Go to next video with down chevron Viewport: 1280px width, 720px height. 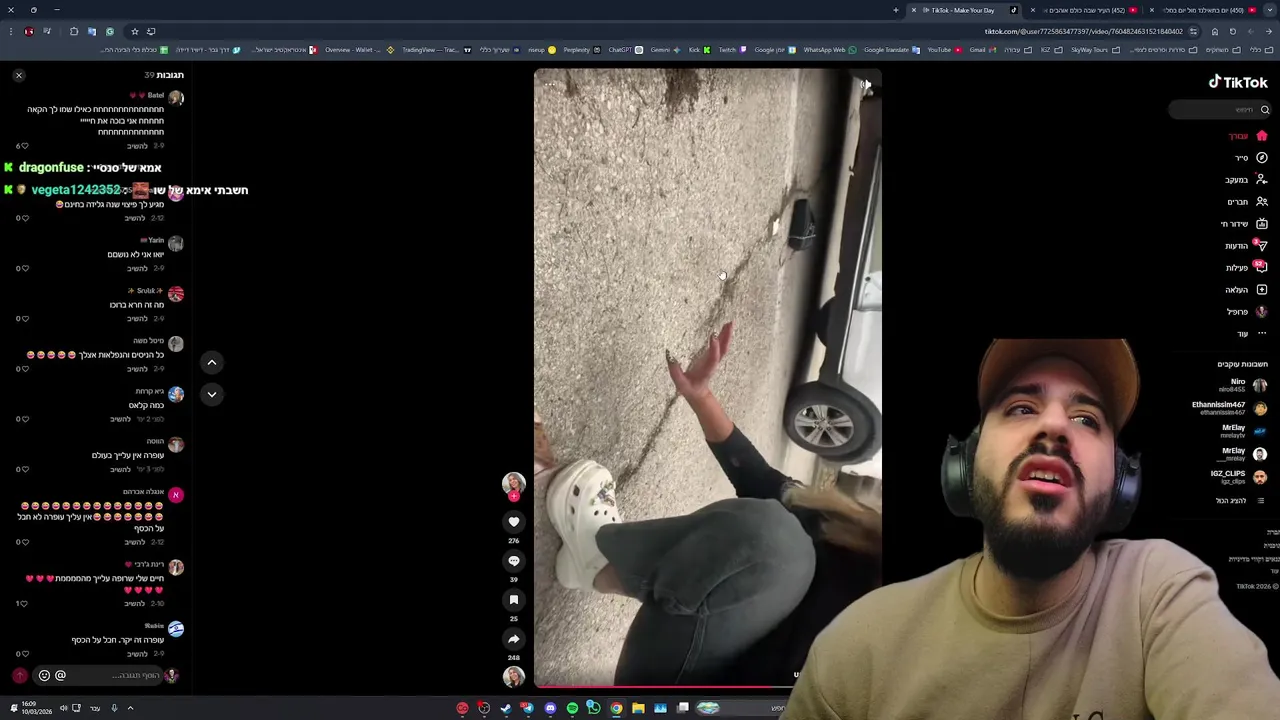(211, 394)
